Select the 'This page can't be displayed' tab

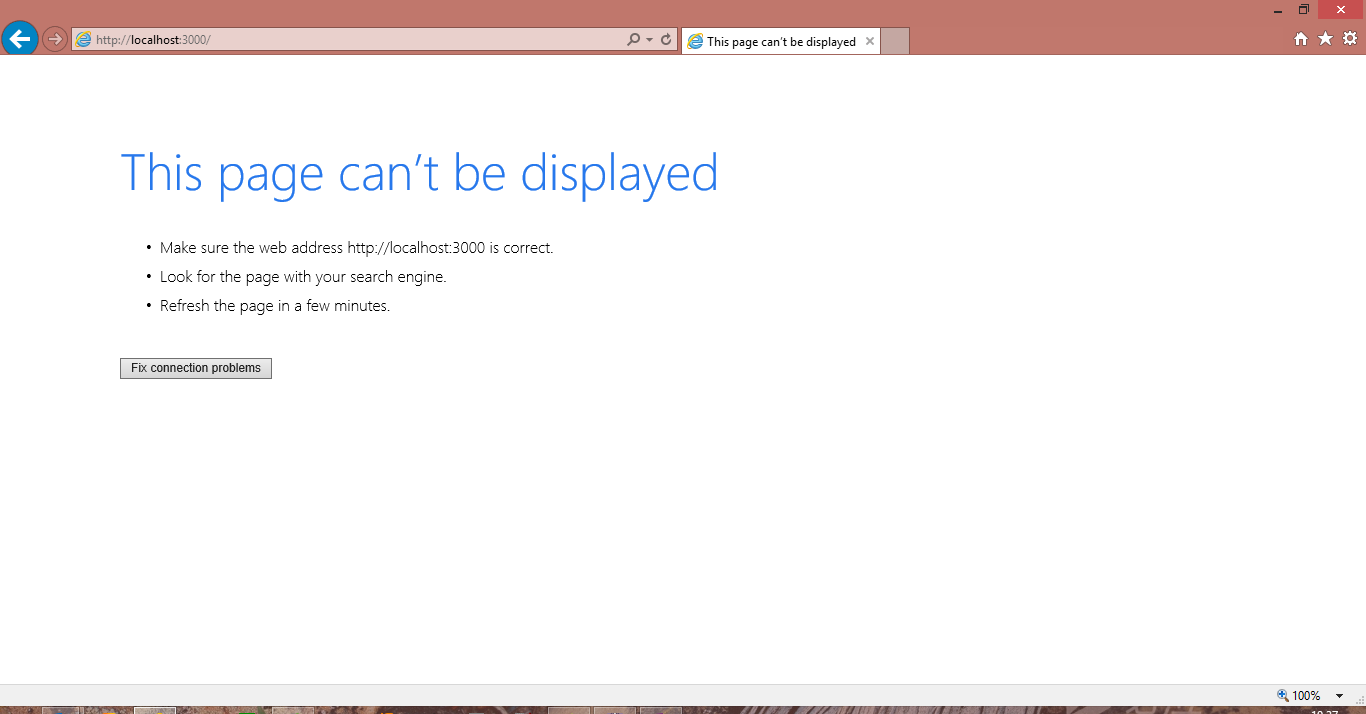[781, 41]
